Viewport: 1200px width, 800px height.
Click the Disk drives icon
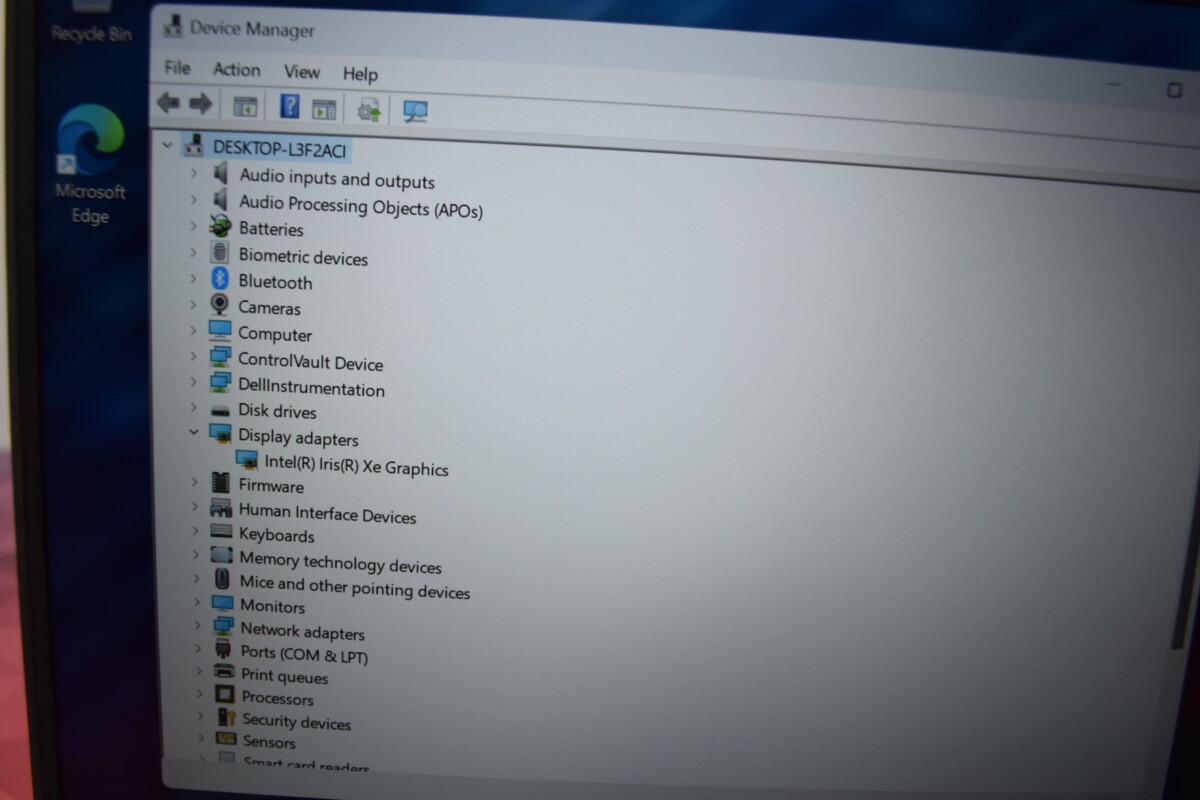pyautogui.click(x=221, y=409)
